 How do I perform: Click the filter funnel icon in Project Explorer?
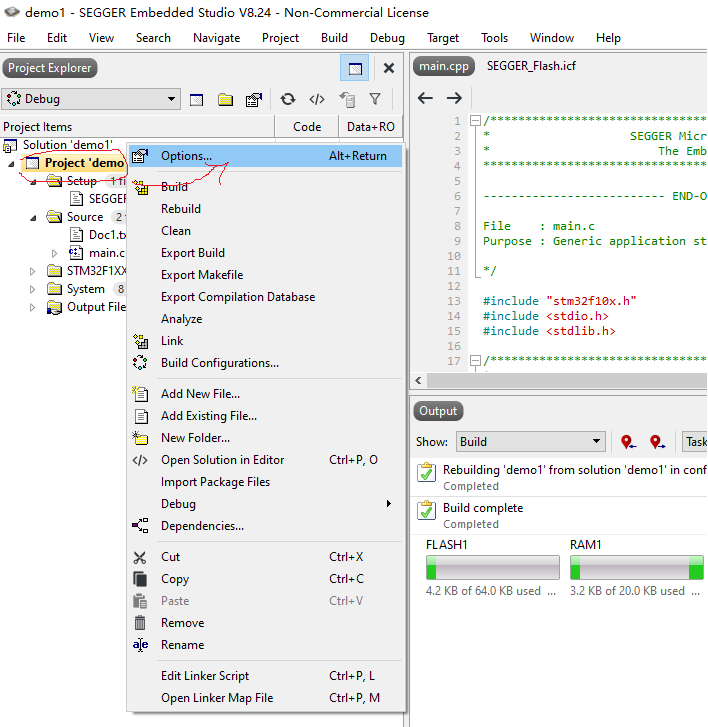375,99
